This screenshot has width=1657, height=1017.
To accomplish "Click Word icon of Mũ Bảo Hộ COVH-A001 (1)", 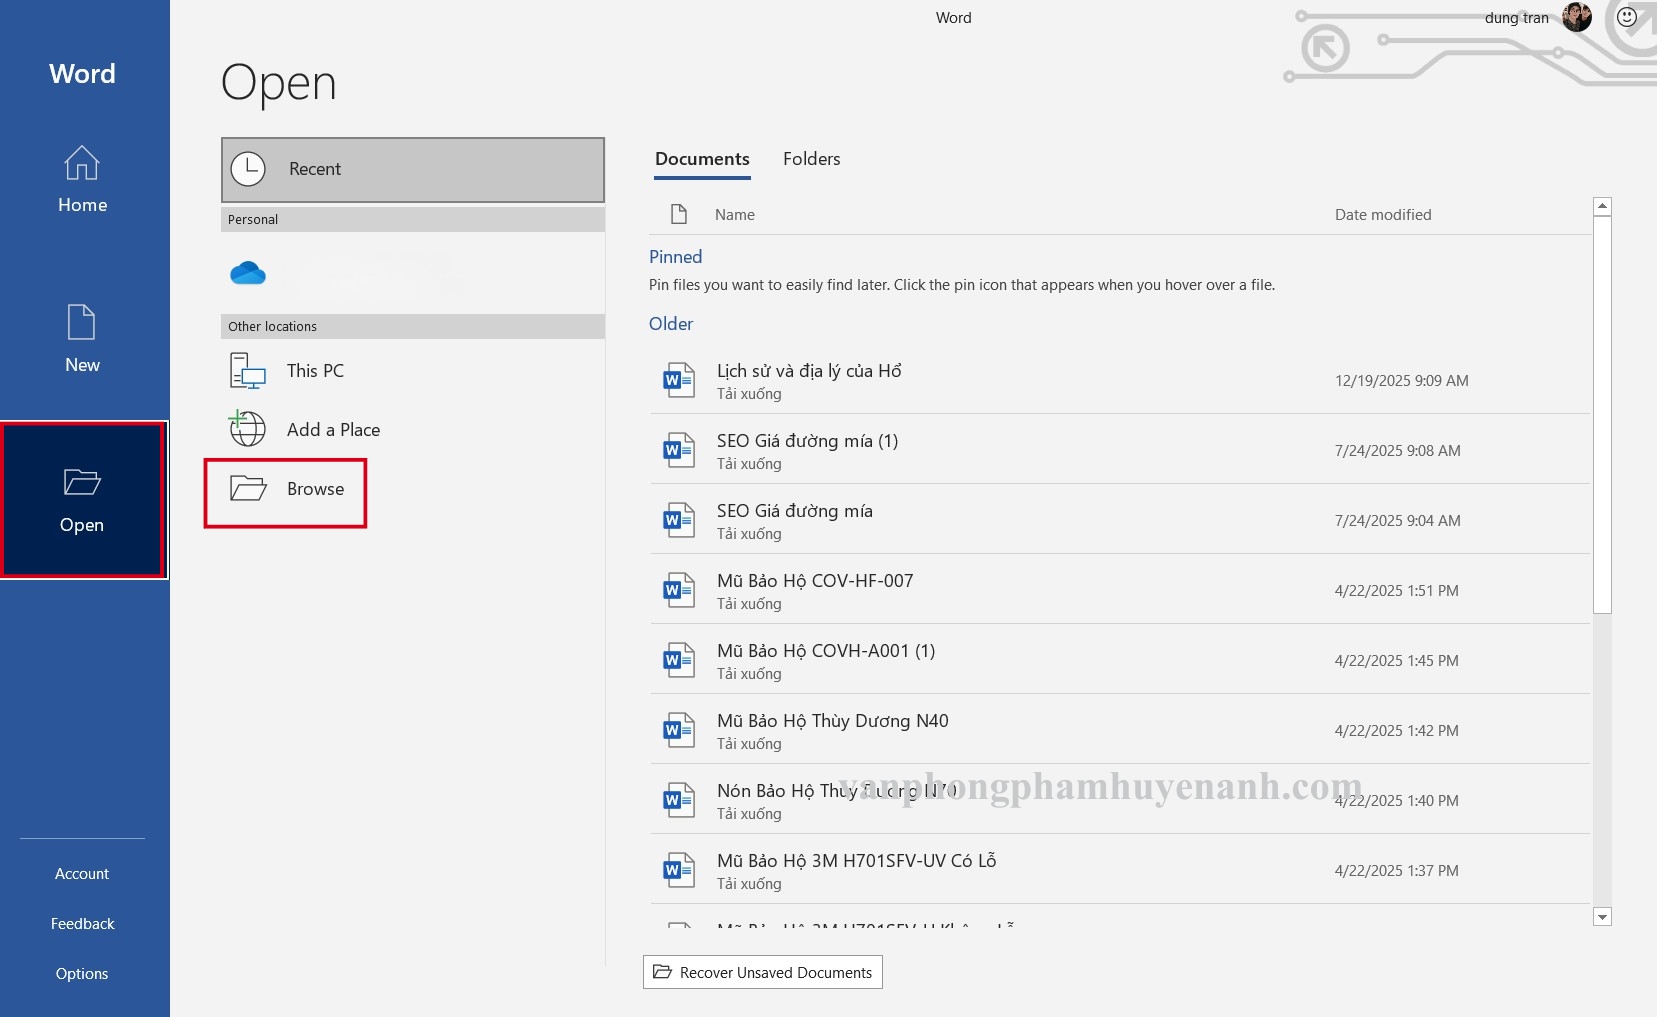I will tap(679, 660).
